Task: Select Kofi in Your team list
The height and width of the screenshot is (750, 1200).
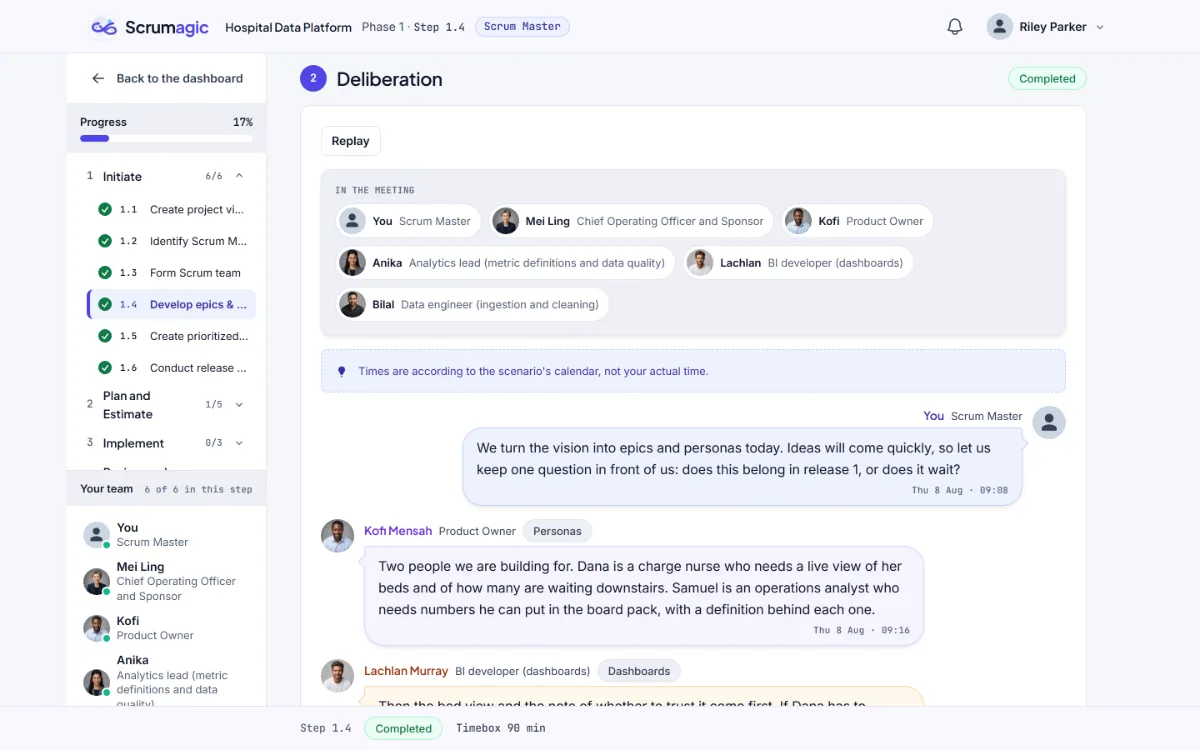Action: [x=166, y=628]
